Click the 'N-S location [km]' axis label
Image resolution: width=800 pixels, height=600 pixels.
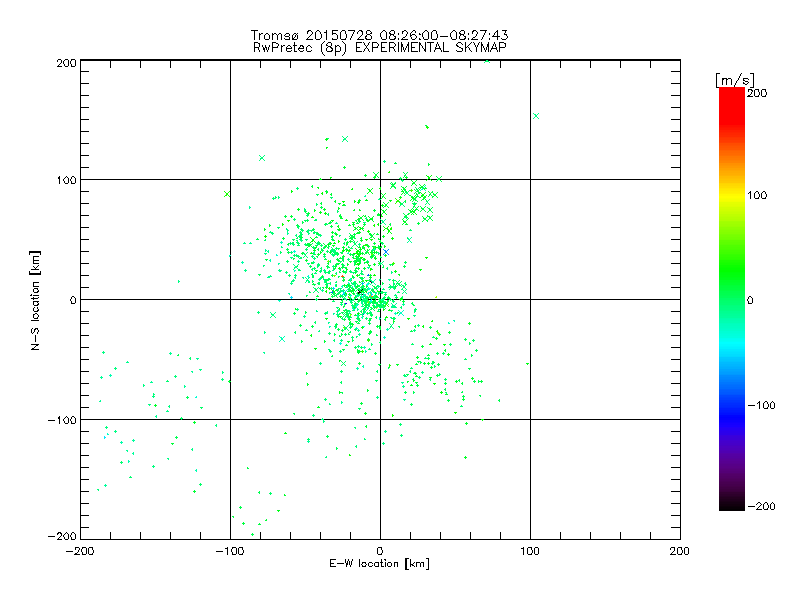pyautogui.click(x=35, y=301)
